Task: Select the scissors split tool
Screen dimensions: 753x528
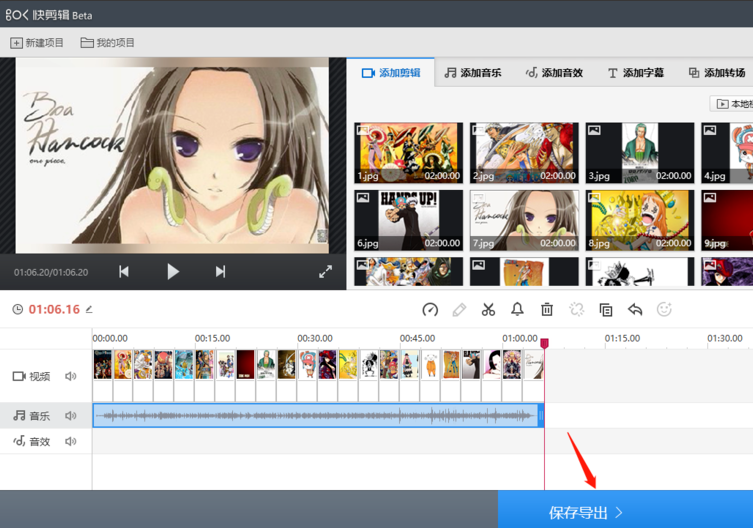Action: 488,310
